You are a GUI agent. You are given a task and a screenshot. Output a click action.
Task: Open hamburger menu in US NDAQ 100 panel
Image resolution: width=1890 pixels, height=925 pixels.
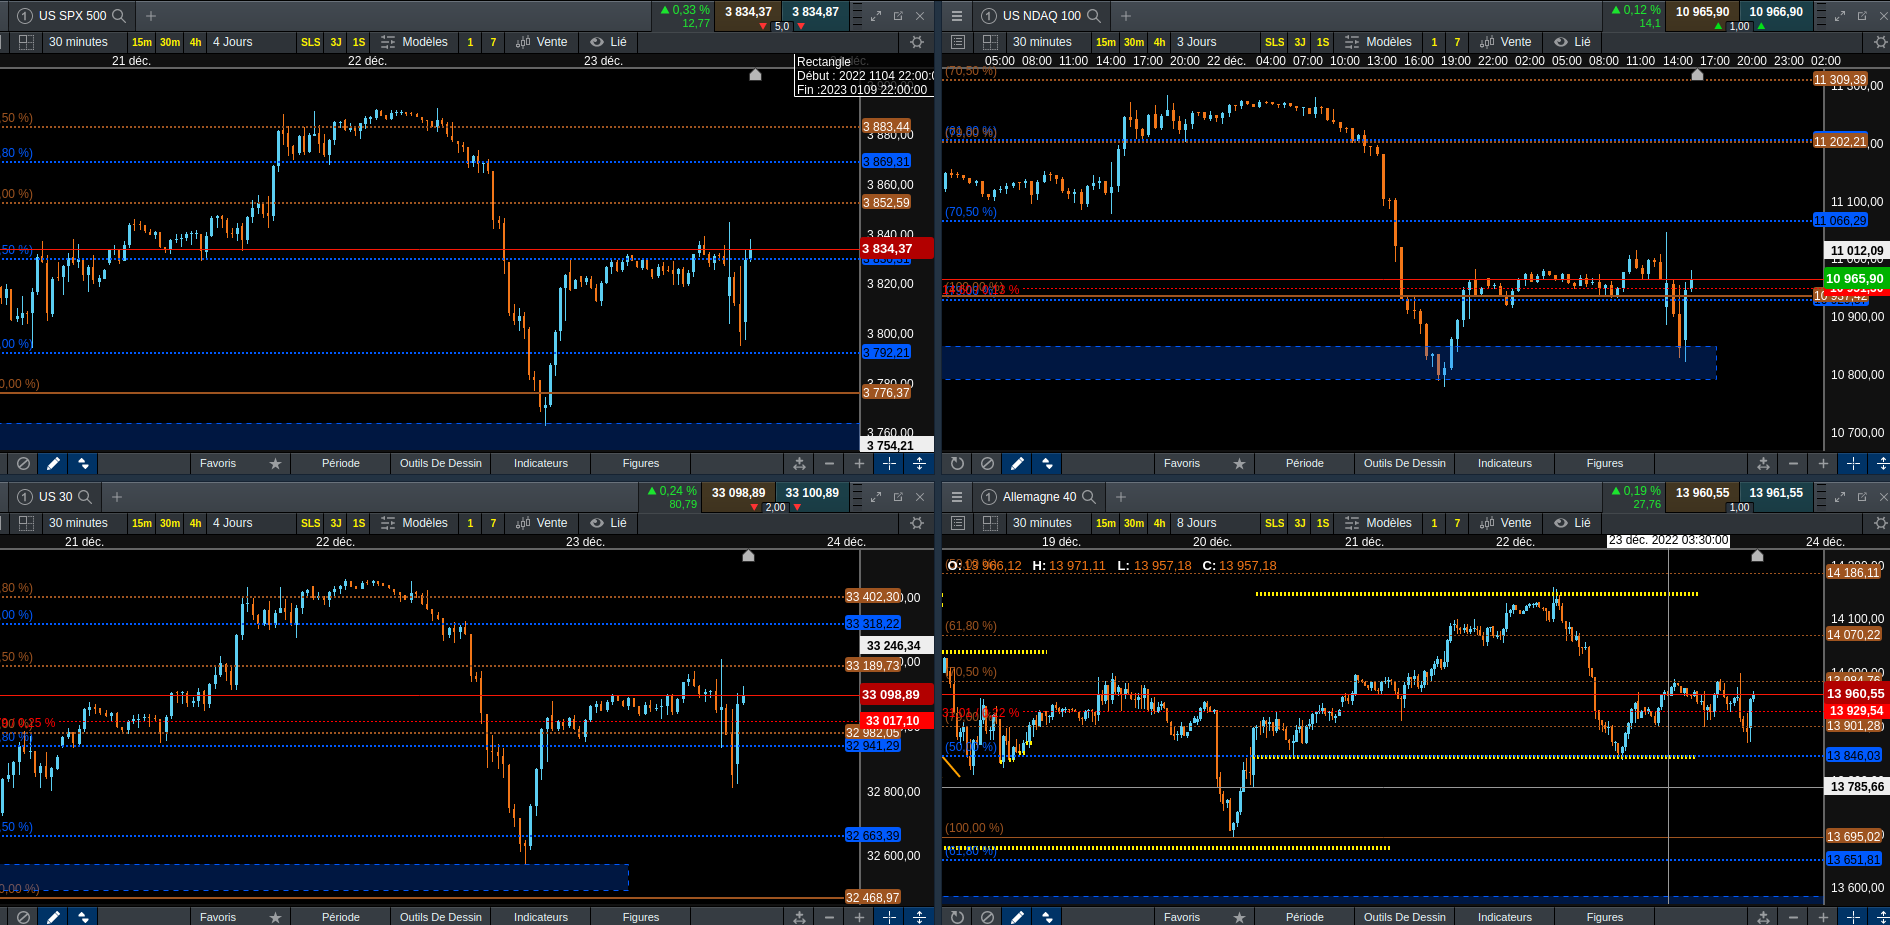tap(957, 16)
